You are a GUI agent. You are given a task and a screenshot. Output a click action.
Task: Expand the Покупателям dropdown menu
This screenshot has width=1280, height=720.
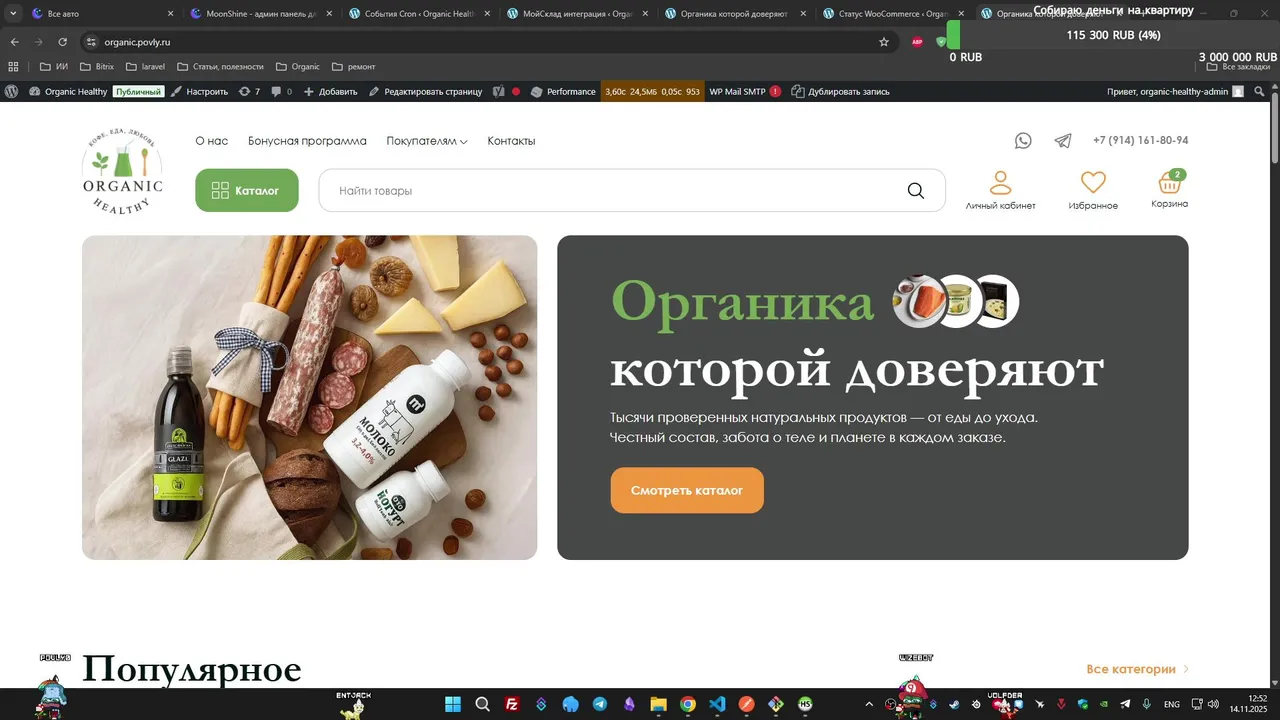point(427,141)
